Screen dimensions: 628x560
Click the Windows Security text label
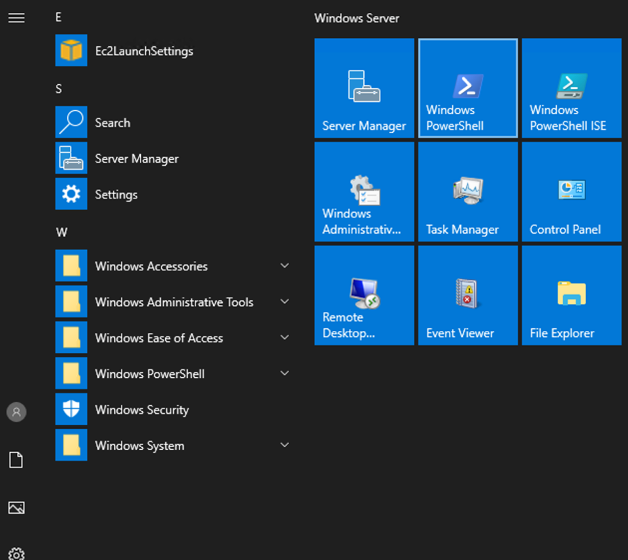142,410
